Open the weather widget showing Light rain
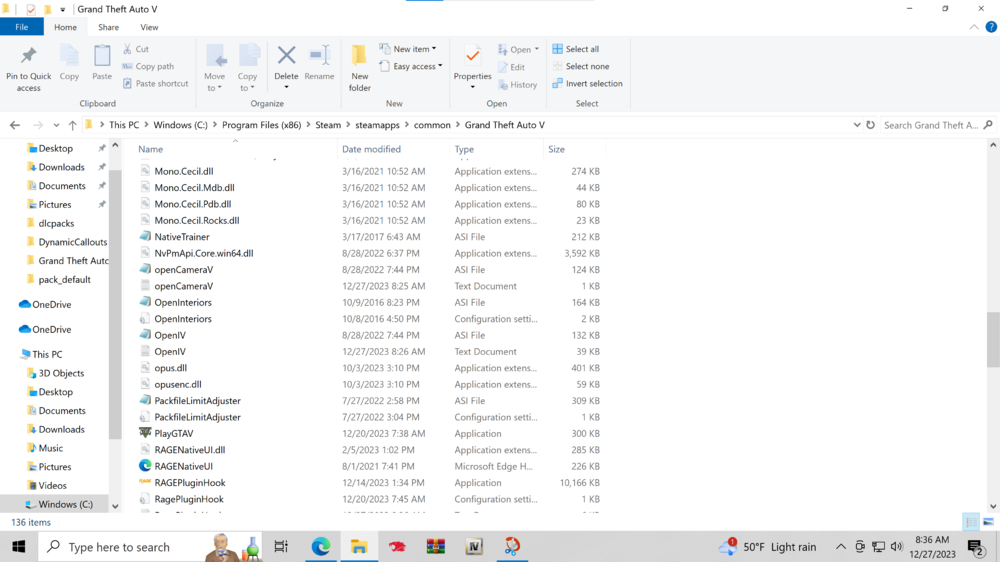This screenshot has height=562, width=1000. [x=767, y=547]
